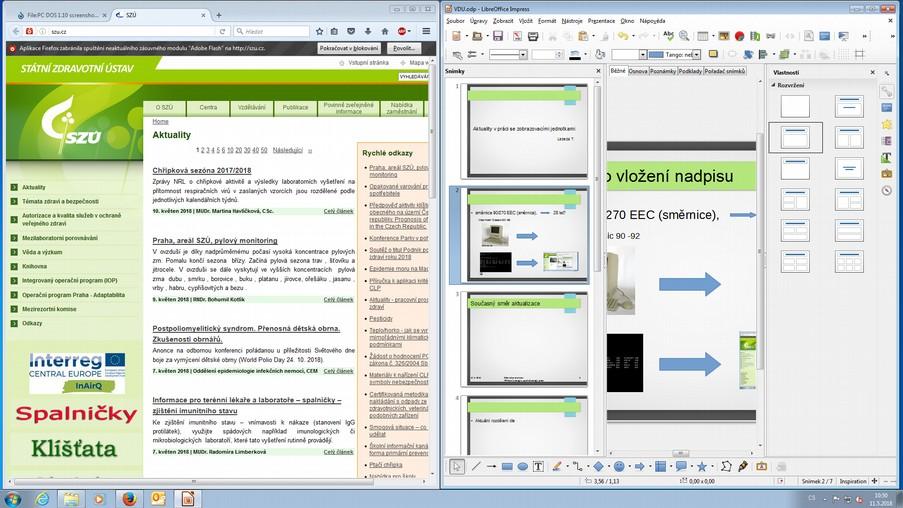Select the line-ending-with-arrow tool

coord(491,467)
